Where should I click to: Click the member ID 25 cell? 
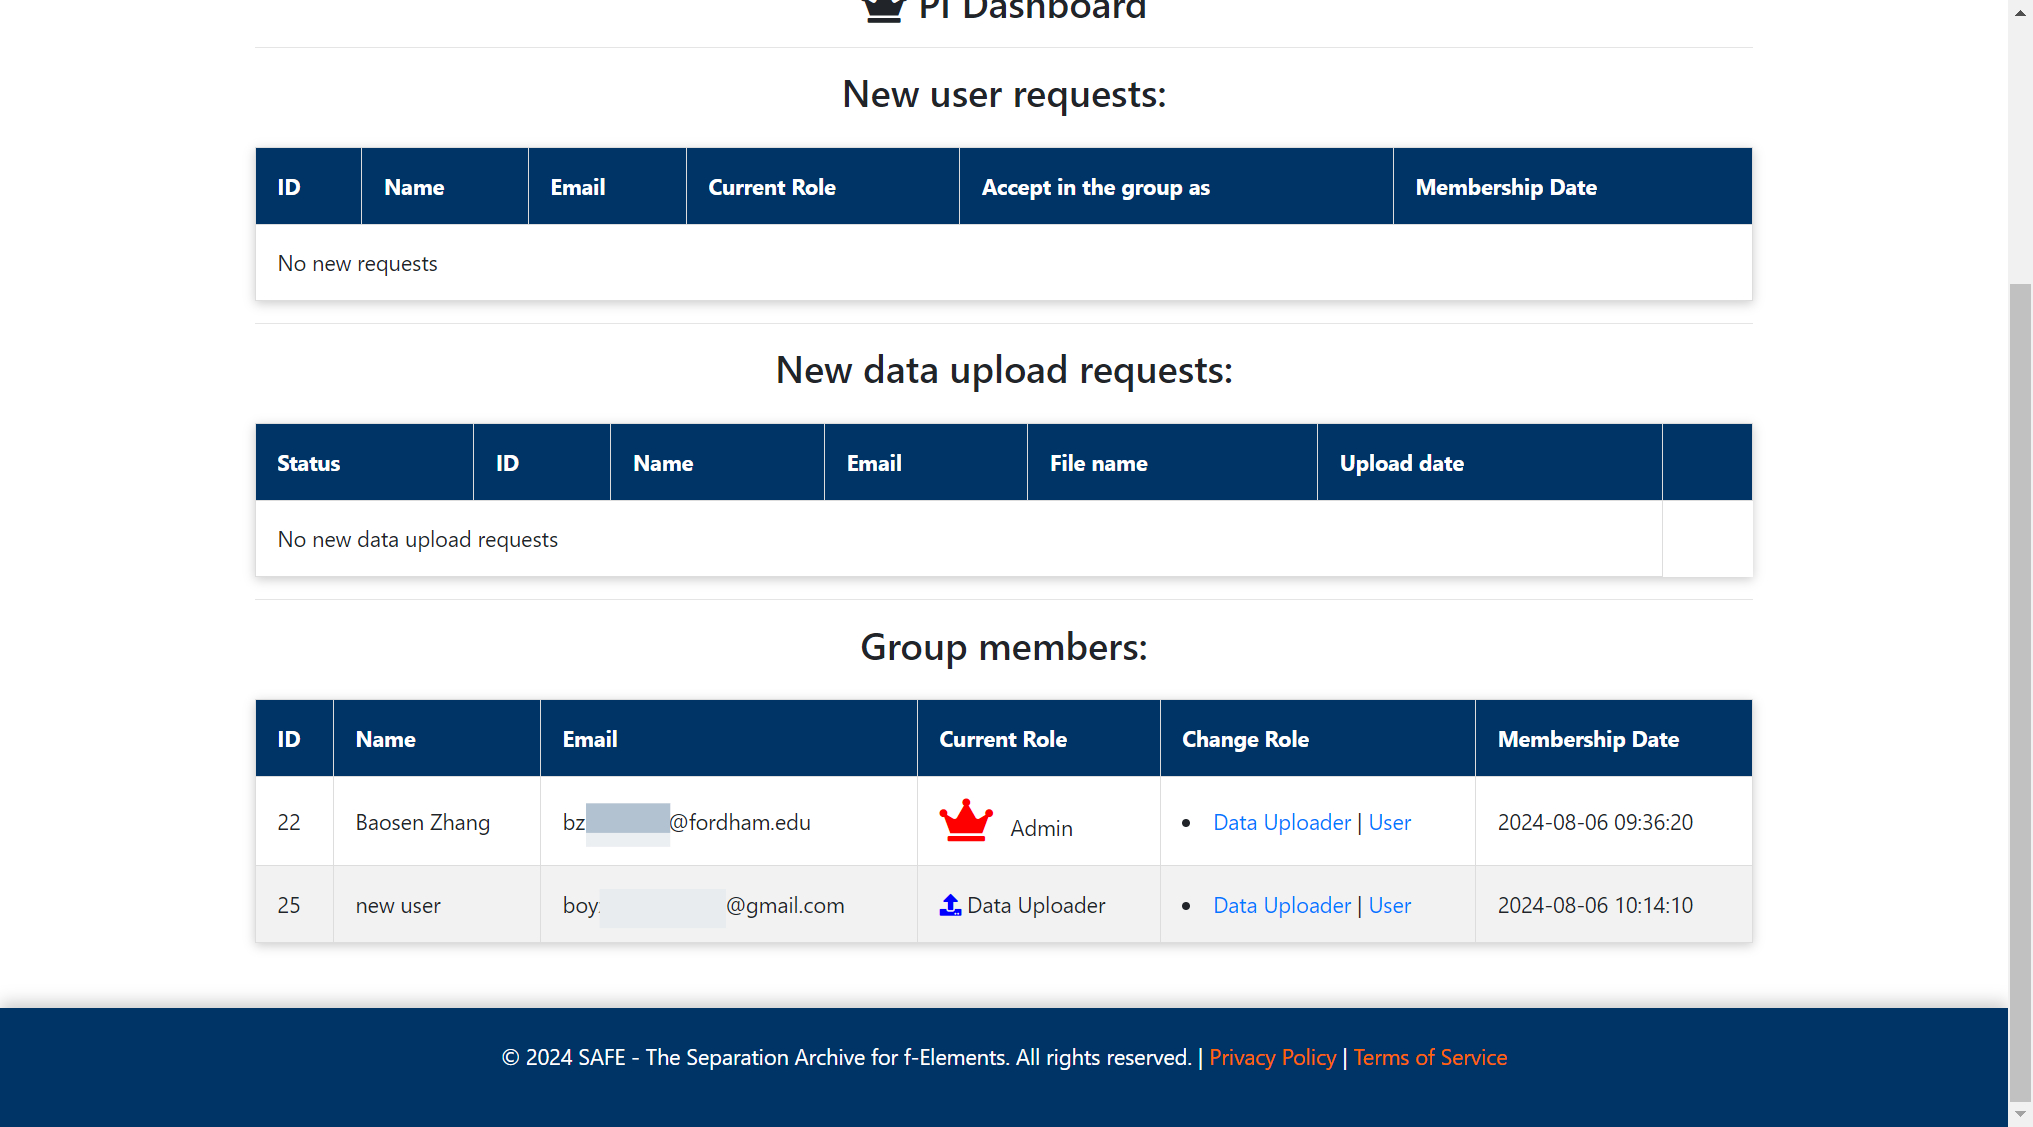294,905
